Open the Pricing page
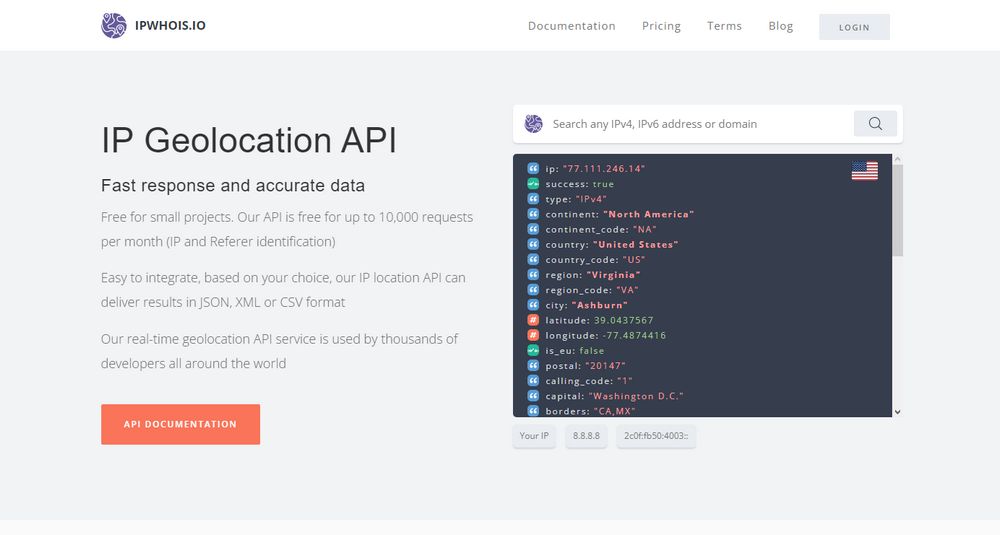The image size is (1000, 535). 661,26
